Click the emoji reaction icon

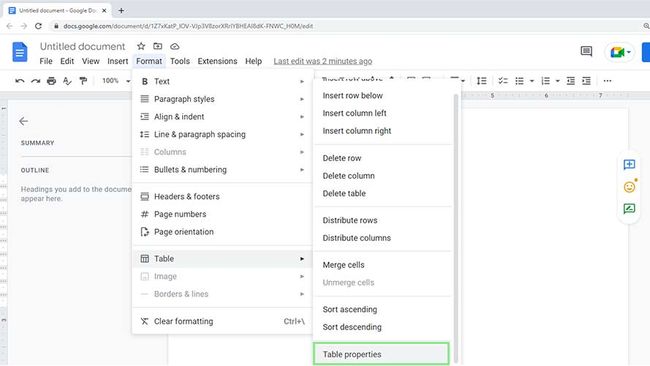point(629,187)
